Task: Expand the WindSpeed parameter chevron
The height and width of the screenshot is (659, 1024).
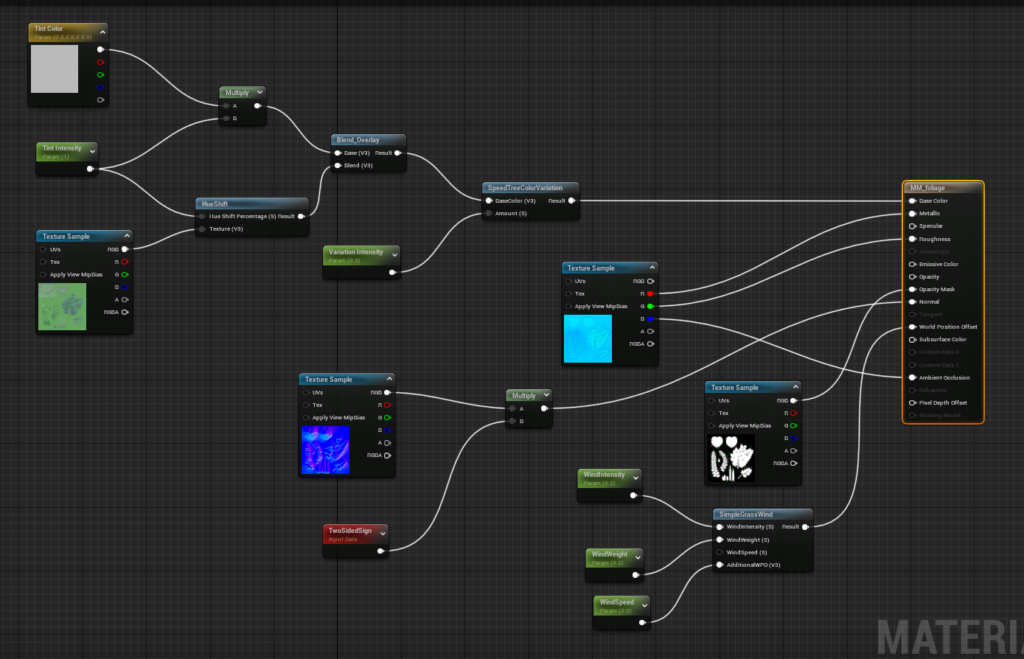Action: (644, 605)
